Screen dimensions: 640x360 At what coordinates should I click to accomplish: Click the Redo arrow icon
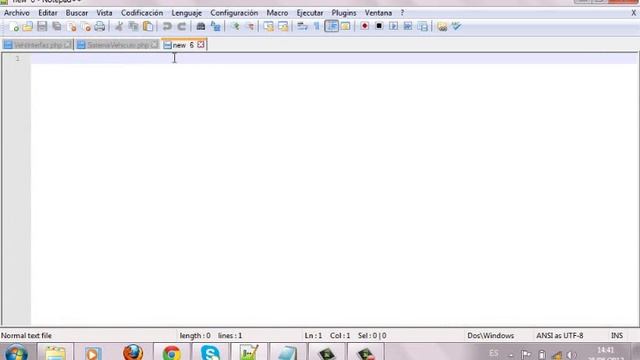point(182,27)
